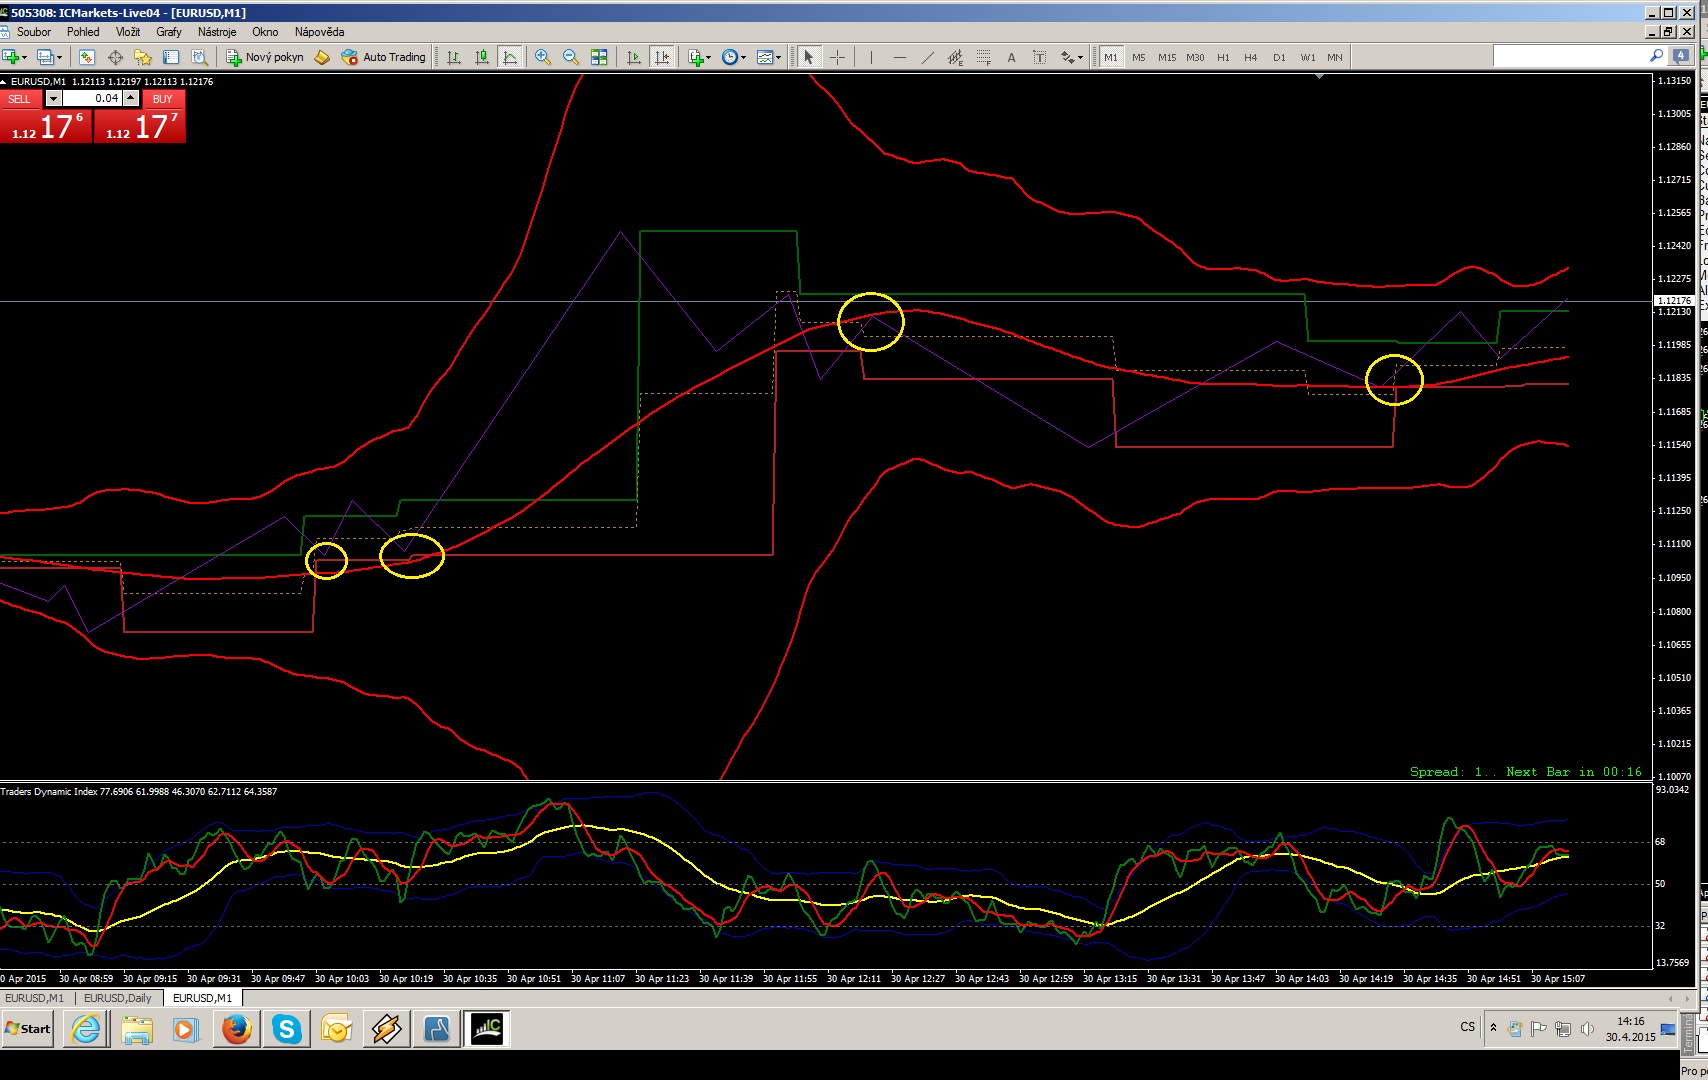Open the Okno menu
The image size is (1708, 1080).
tap(265, 32)
